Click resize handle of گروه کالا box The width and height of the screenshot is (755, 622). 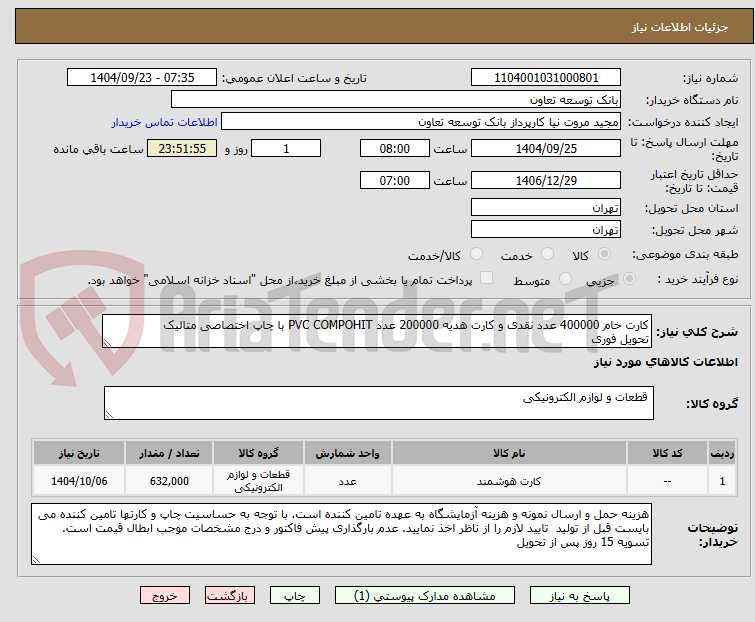pyautogui.click(x=109, y=415)
